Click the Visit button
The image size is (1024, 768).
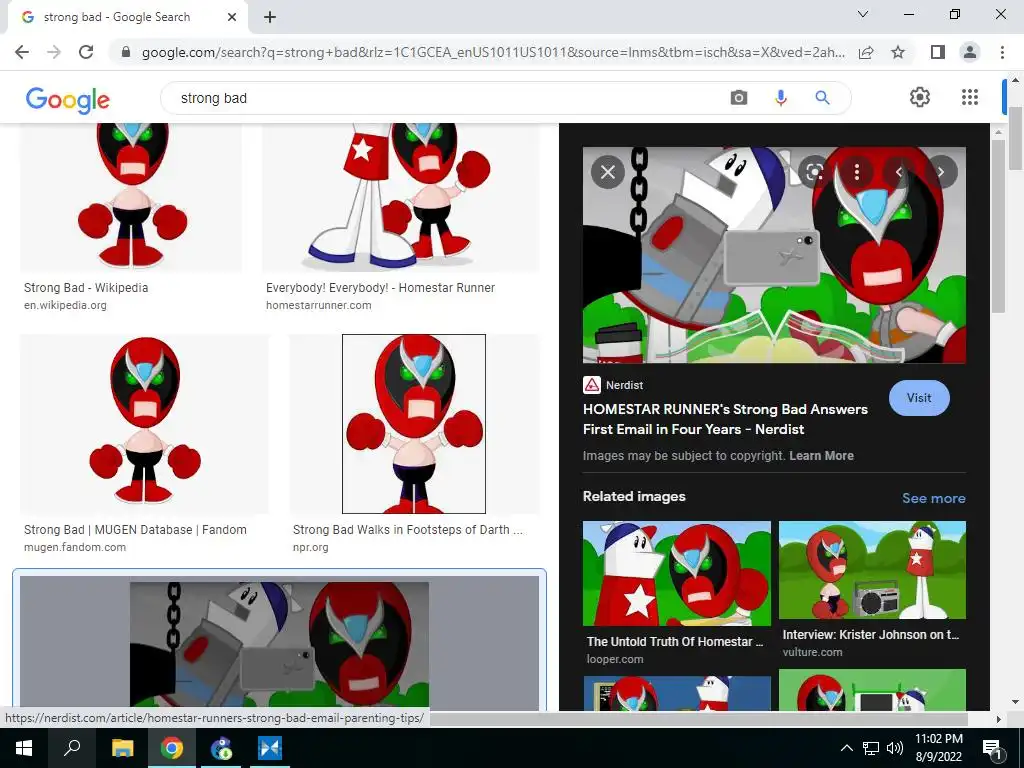point(919,398)
